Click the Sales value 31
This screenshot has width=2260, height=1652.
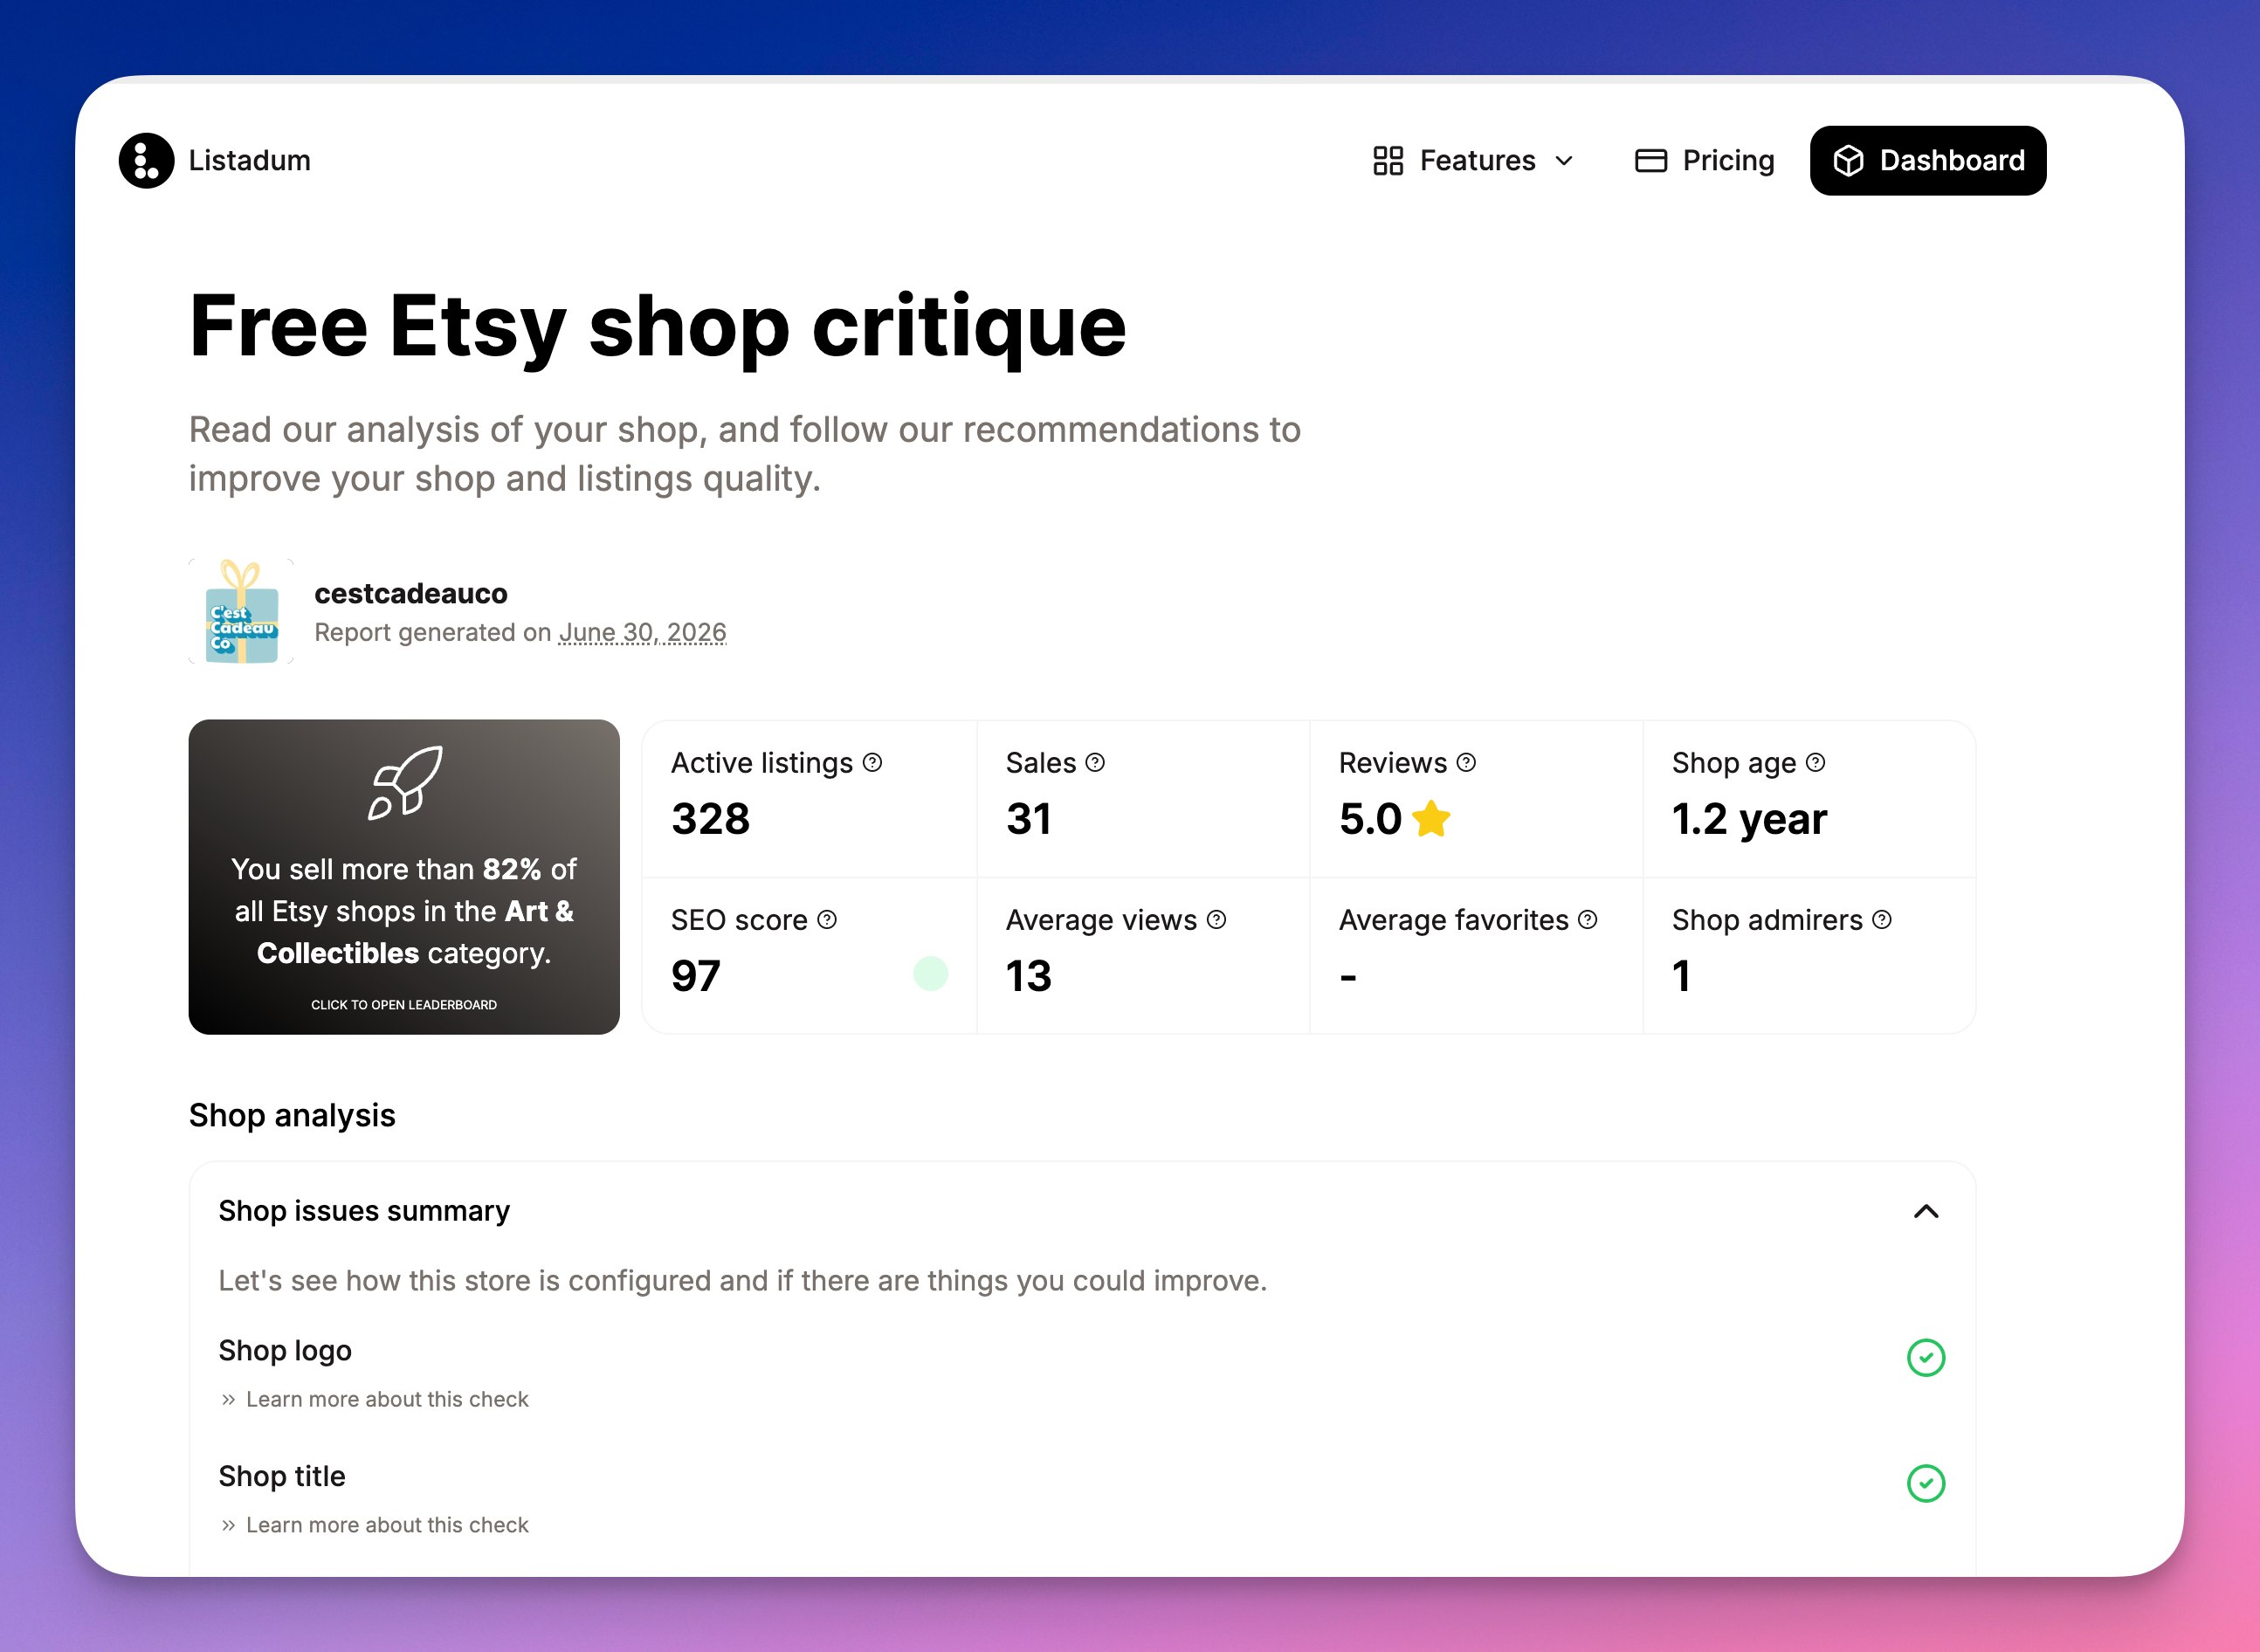point(1028,818)
